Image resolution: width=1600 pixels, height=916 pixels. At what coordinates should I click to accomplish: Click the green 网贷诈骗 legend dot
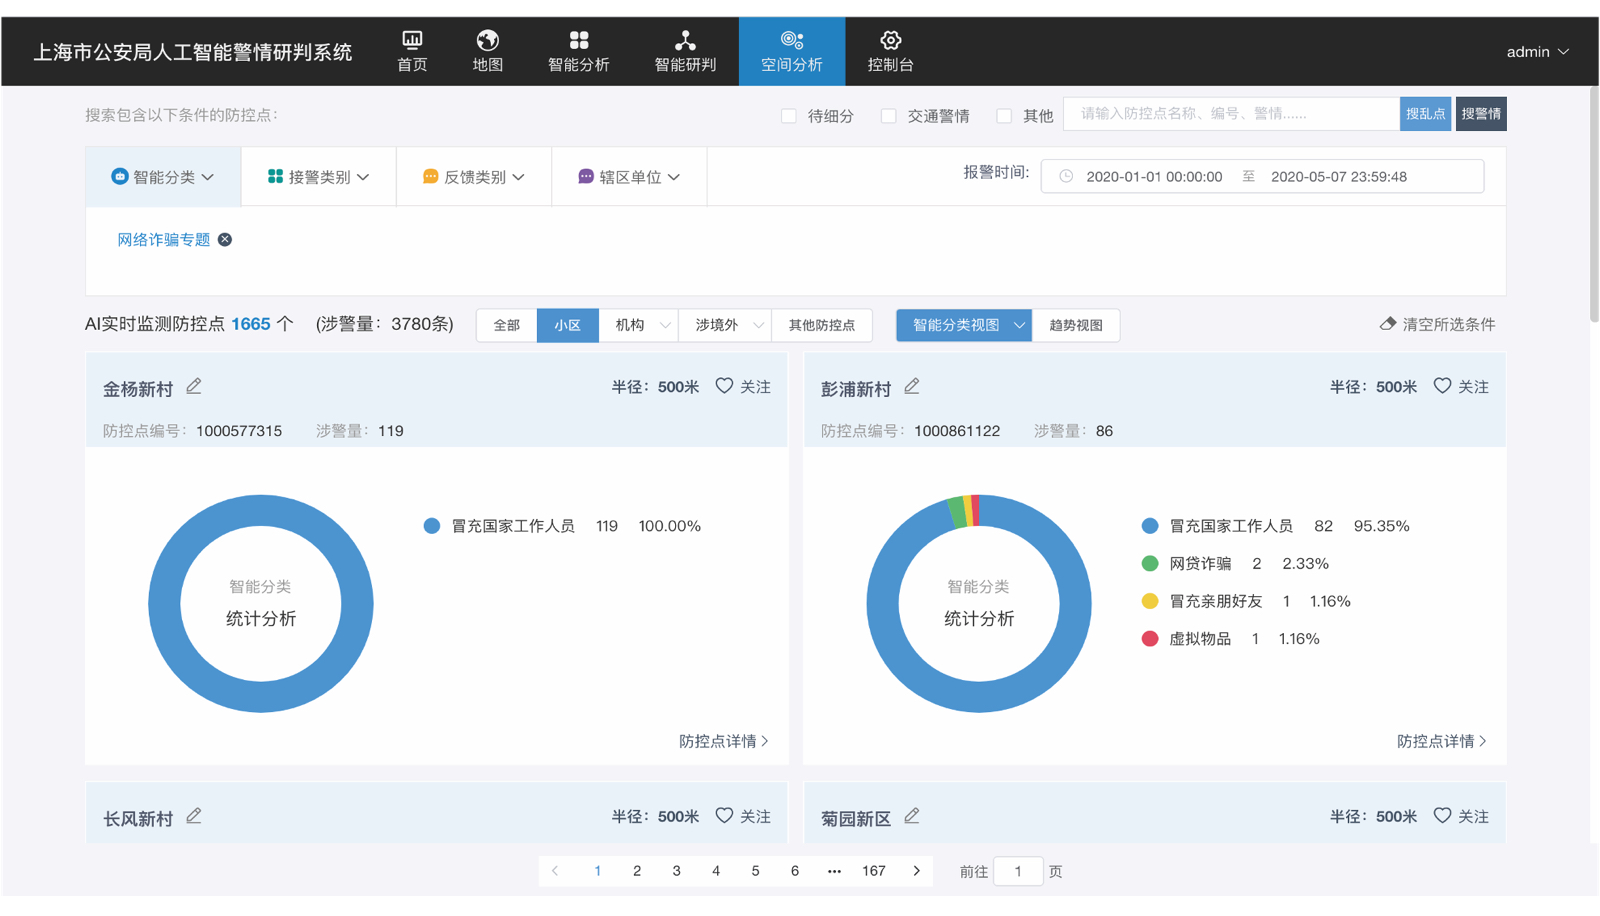[x=1148, y=563]
